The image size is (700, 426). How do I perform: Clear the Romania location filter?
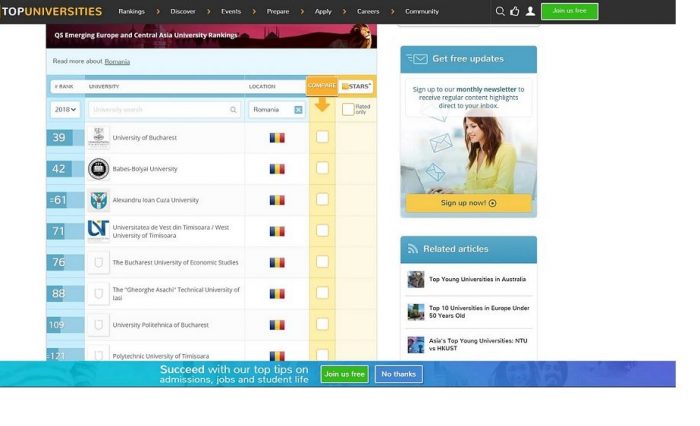298,110
